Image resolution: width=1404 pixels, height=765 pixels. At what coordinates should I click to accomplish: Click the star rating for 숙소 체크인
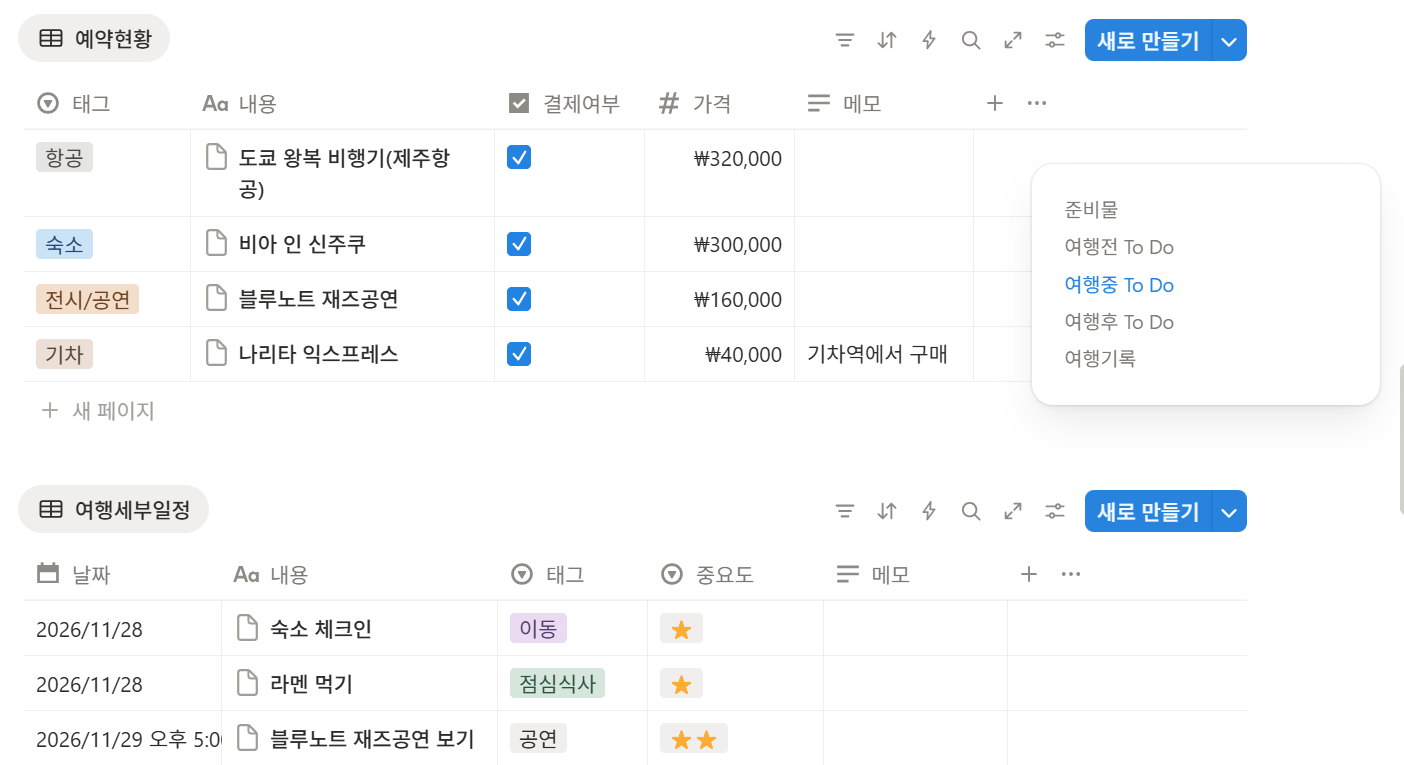tap(681, 628)
